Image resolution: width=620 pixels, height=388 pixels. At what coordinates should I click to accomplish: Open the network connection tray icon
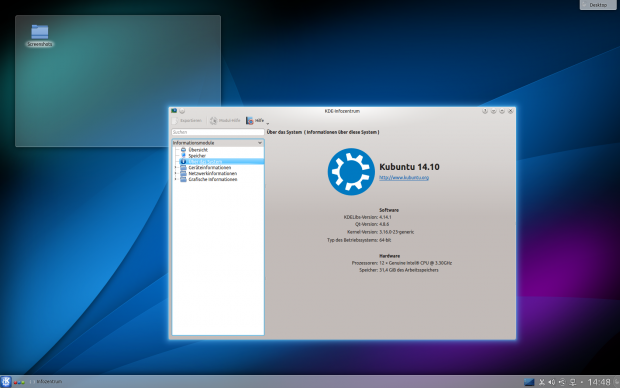tap(573, 382)
